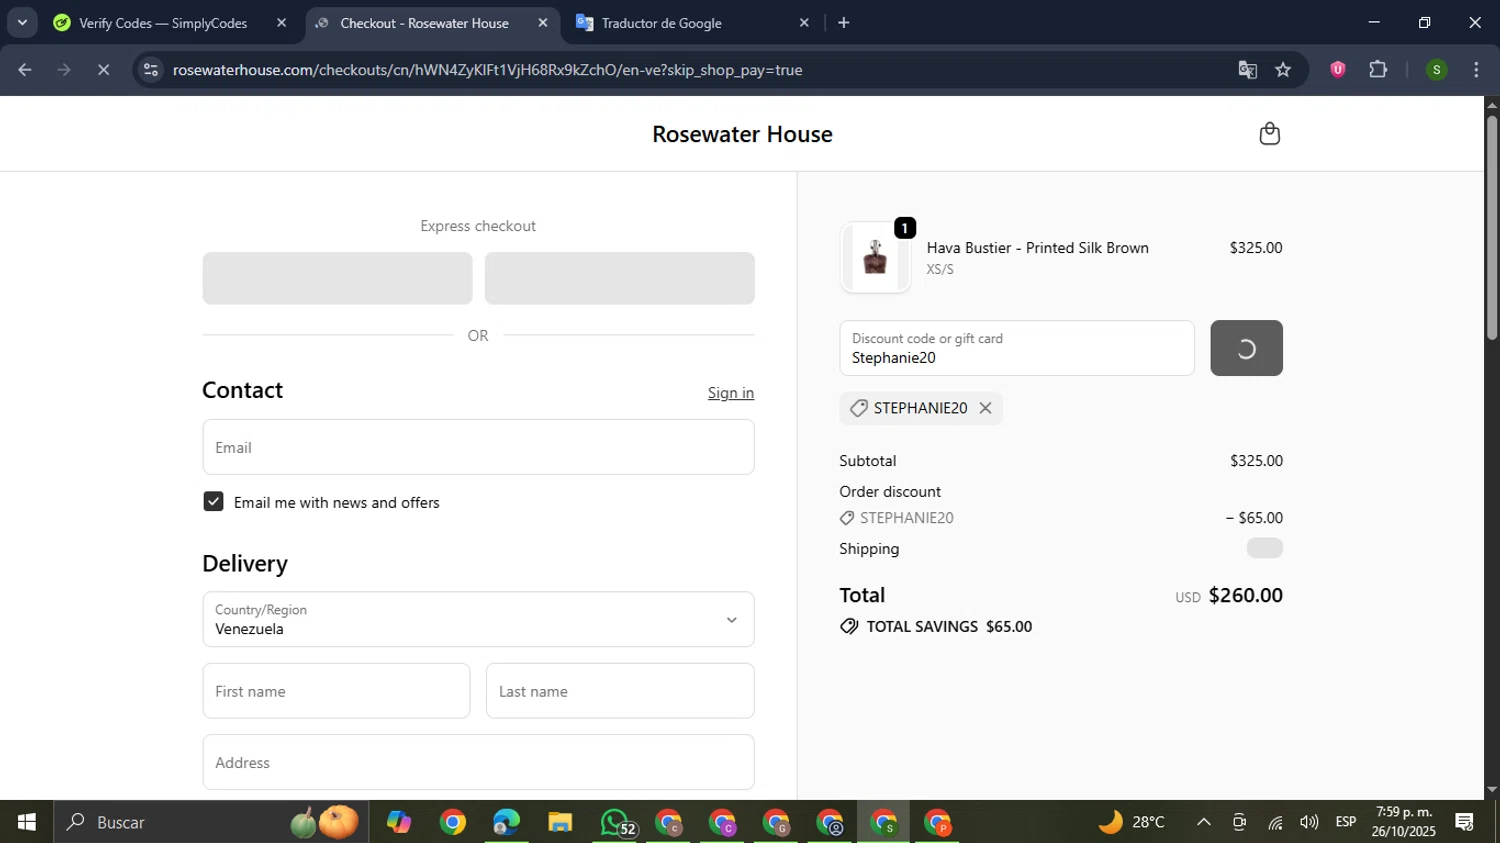The height and width of the screenshot is (843, 1500).
Task: Click the first Express checkout placeholder button
Action: coord(337,278)
